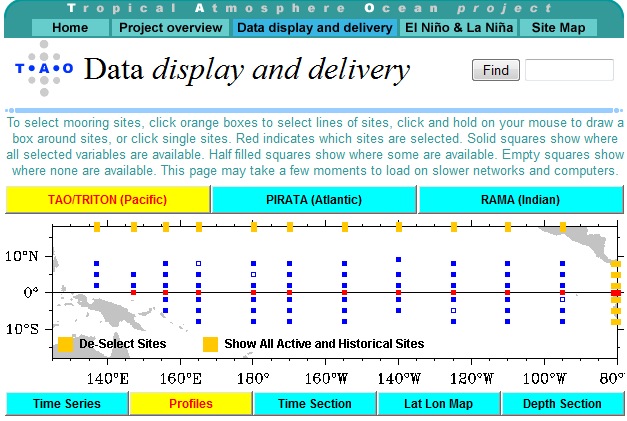Click the orange 5°S latitude-row box on right edge
Image resolution: width=627 pixels, height=421 pixels.
(616, 311)
